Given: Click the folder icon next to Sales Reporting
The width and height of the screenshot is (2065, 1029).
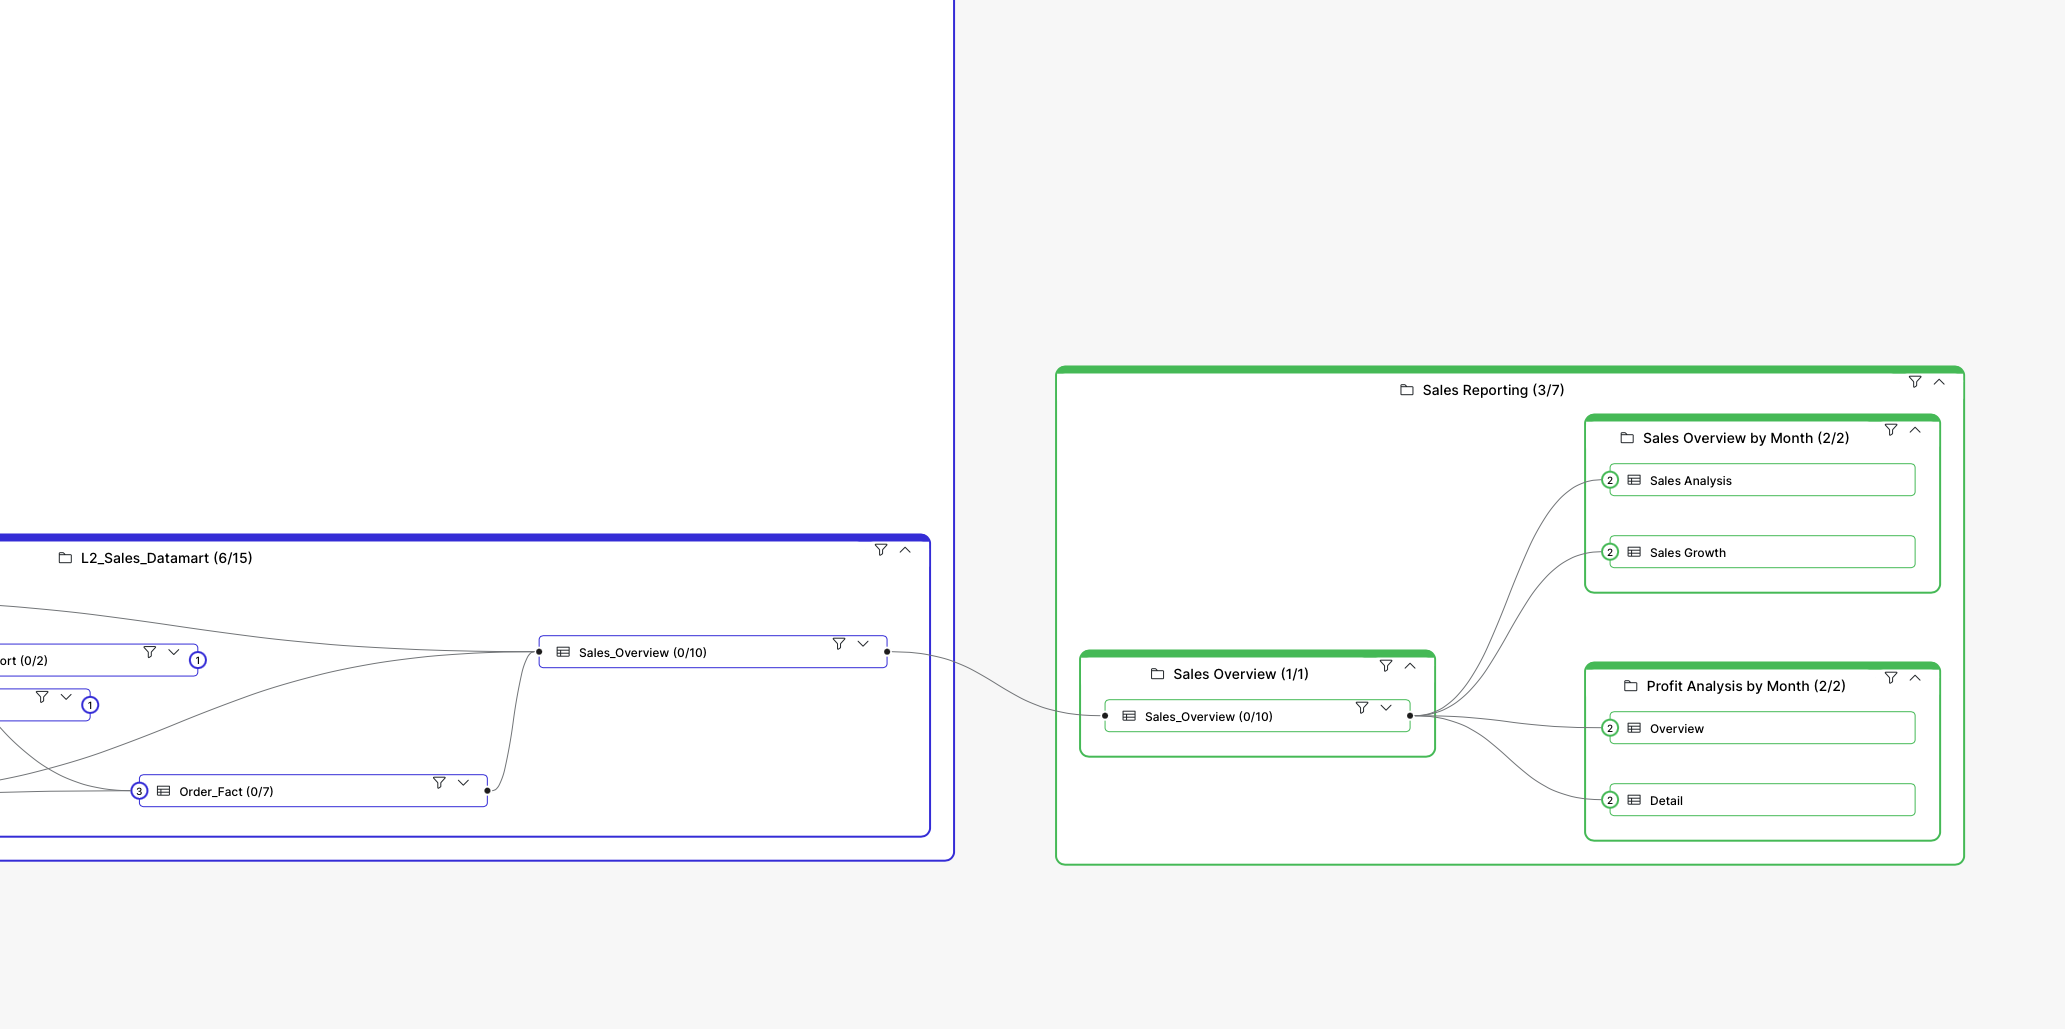Looking at the screenshot, I should pos(1405,390).
